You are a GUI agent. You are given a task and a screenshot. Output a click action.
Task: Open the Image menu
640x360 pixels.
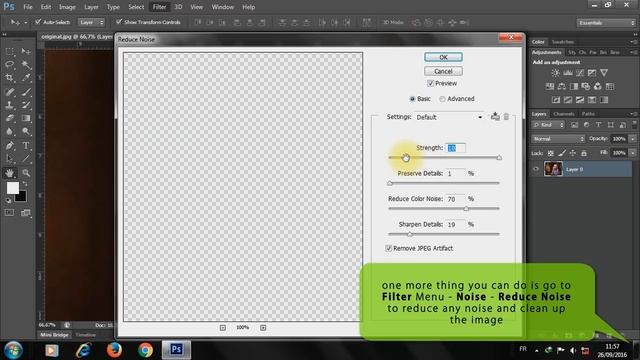67,7
